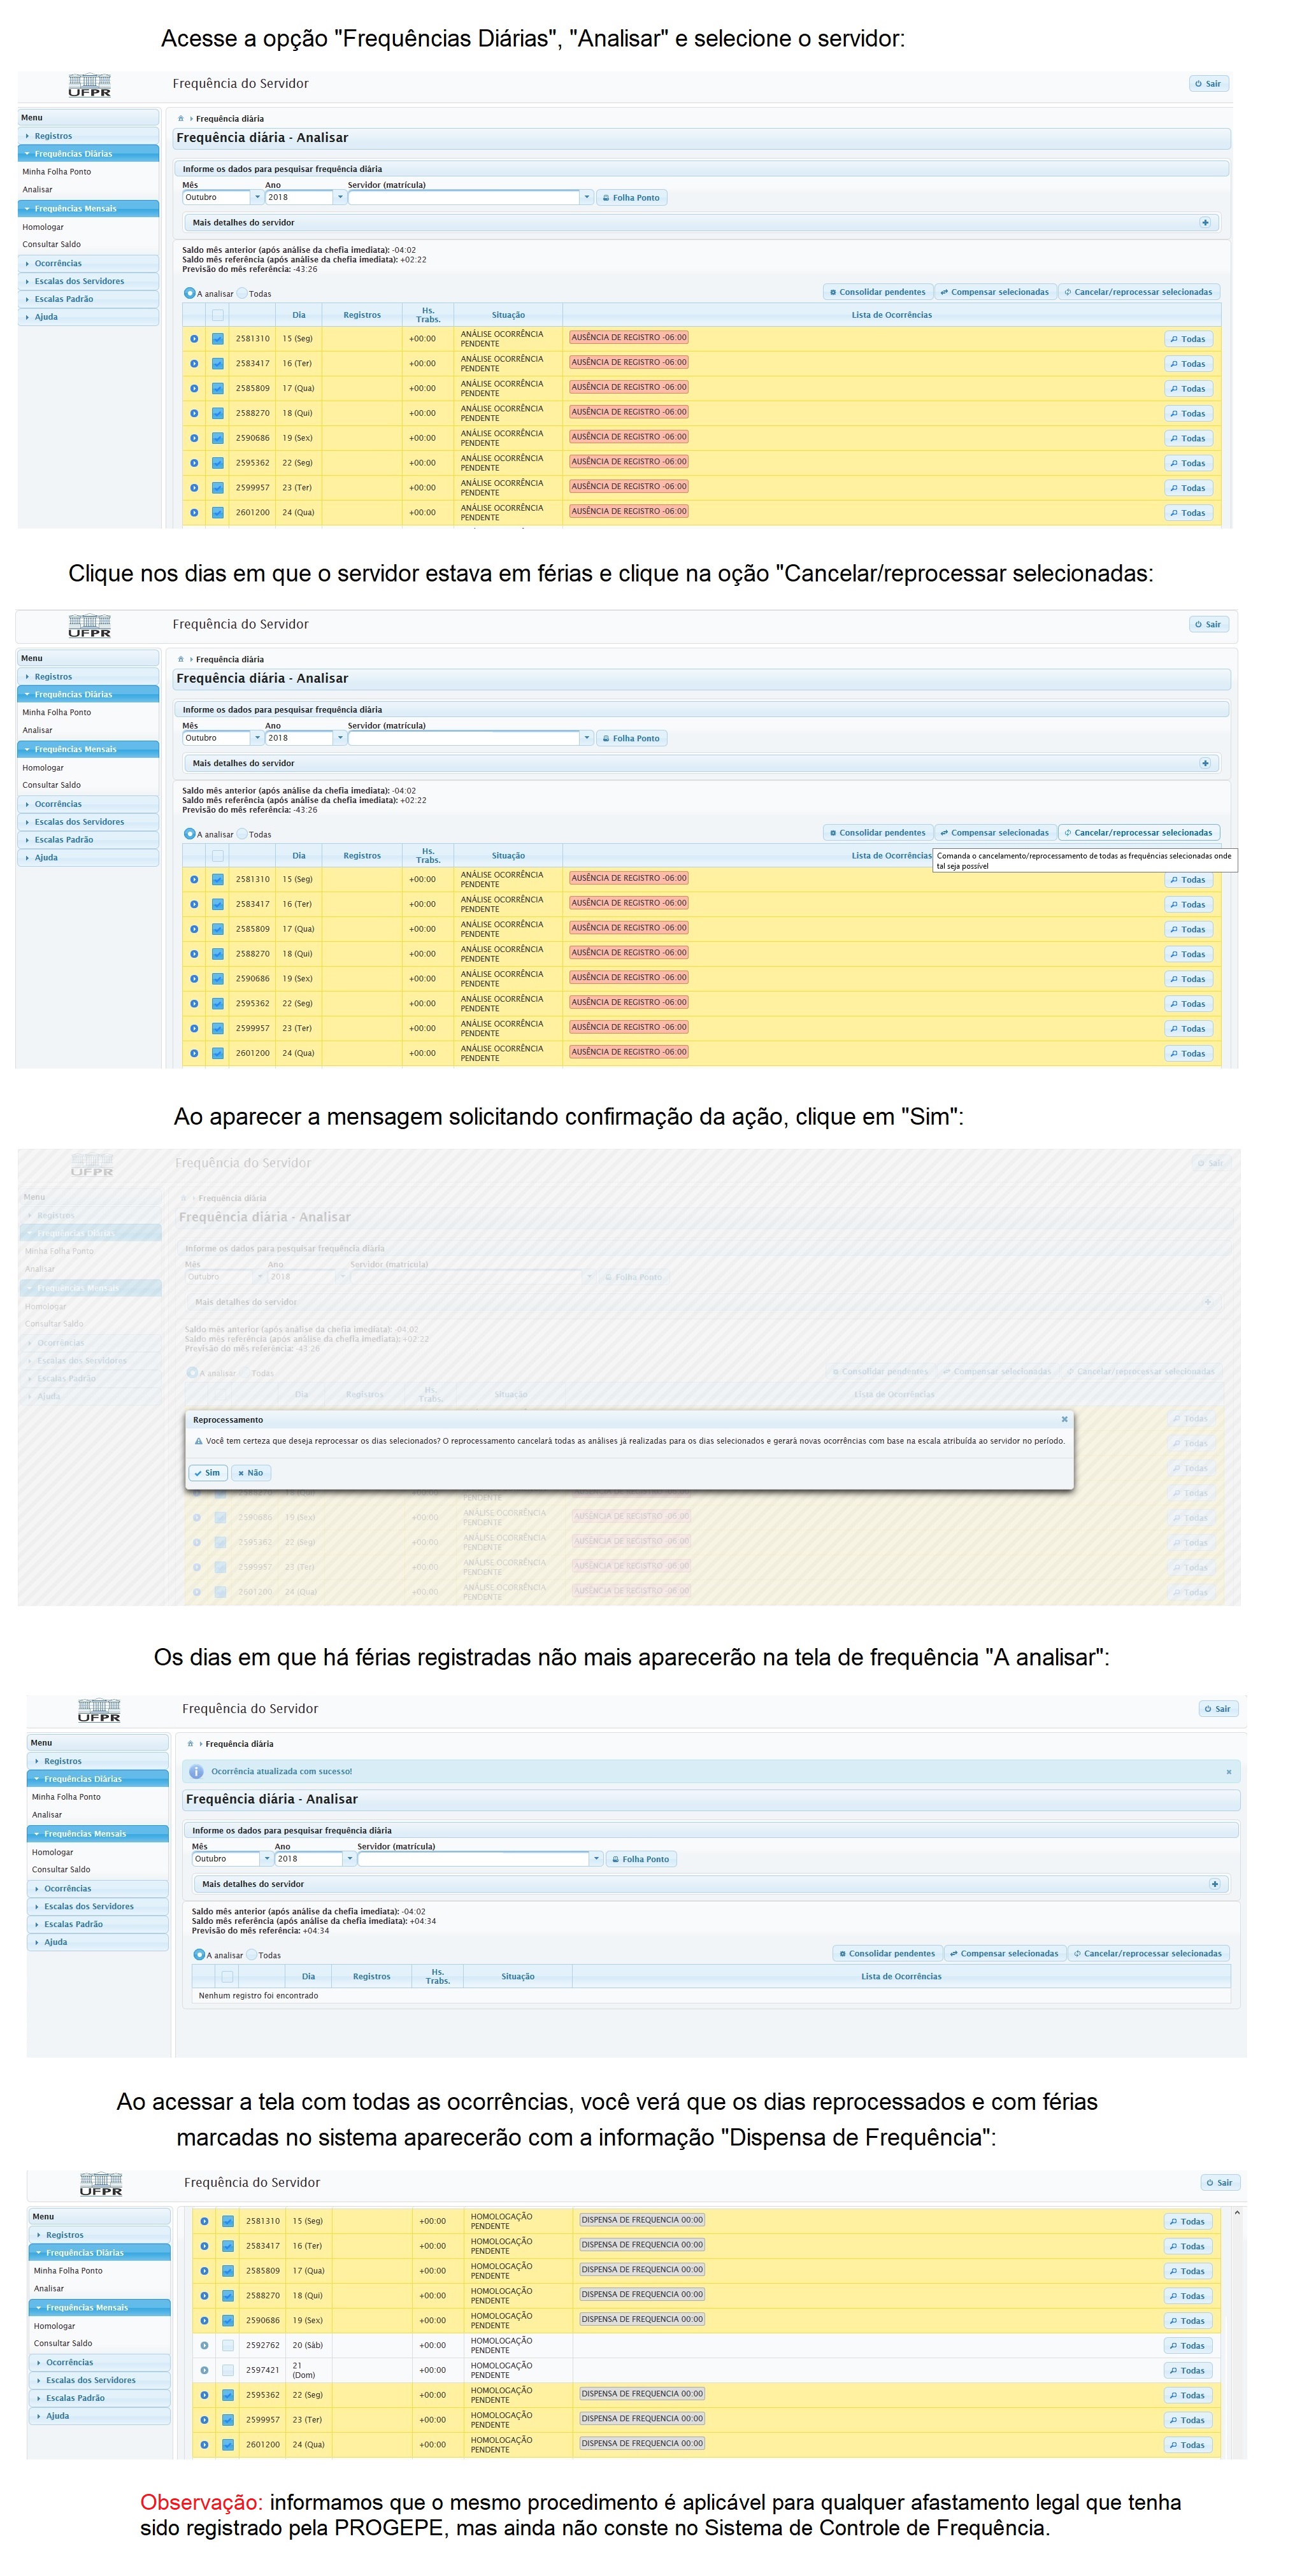Click scroll-up arrow beside DISPENSA DE FREQUENCIA list
This screenshot has width=1302, height=2576.
(1236, 2213)
